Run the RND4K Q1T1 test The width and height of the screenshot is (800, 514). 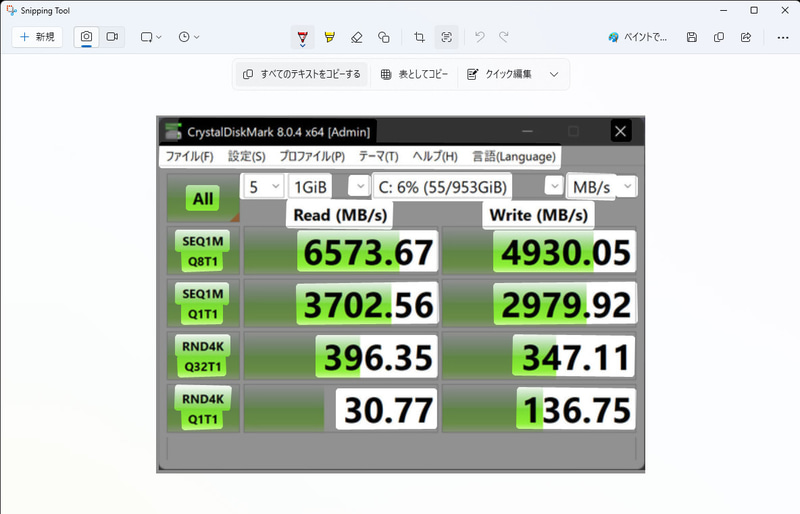pos(203,409)
